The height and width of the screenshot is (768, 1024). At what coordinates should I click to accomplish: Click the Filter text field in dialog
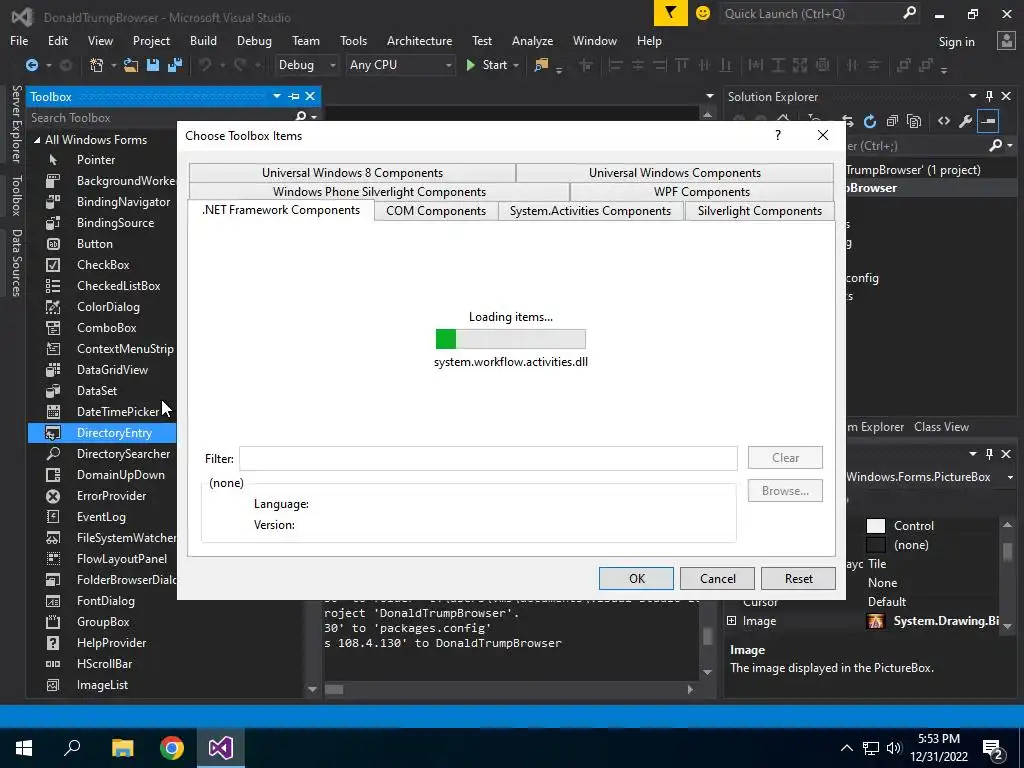[488, 458]
